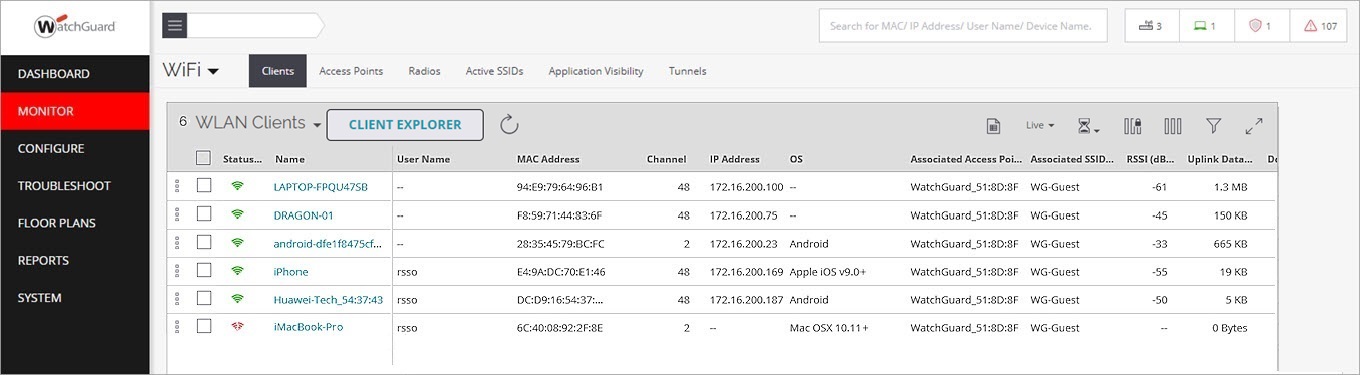
Task: Check the box for Huawei-Tech_54:37:43
Action: pos(204,298)
